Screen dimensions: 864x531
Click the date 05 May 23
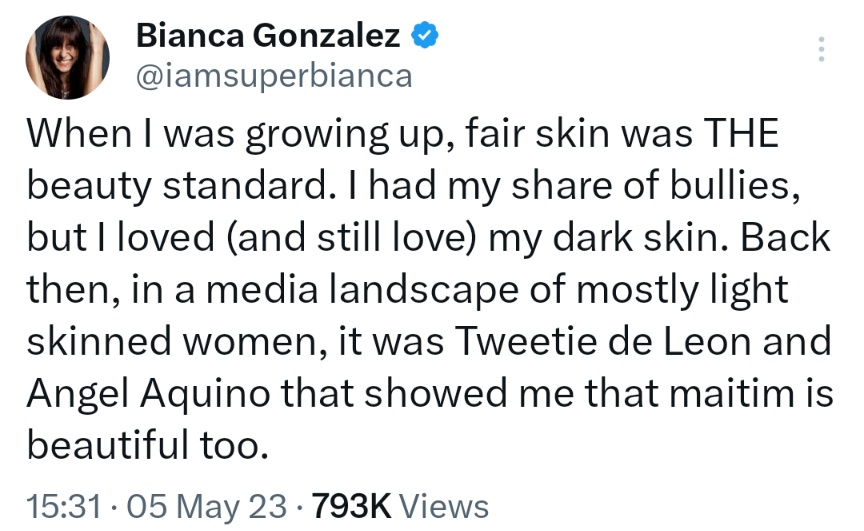click(x=207, y=506)
